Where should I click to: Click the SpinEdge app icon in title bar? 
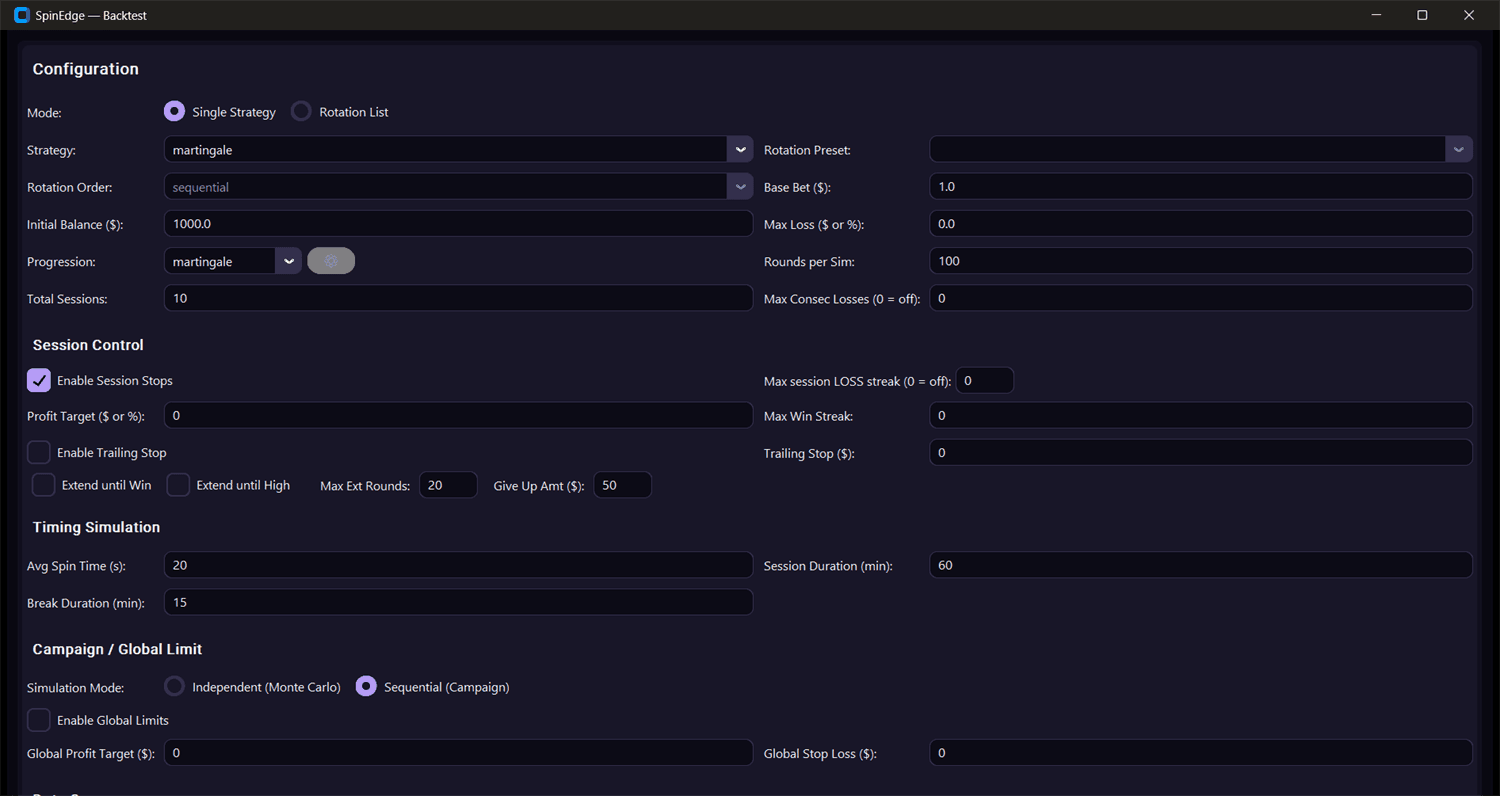[x=22, y=16]
